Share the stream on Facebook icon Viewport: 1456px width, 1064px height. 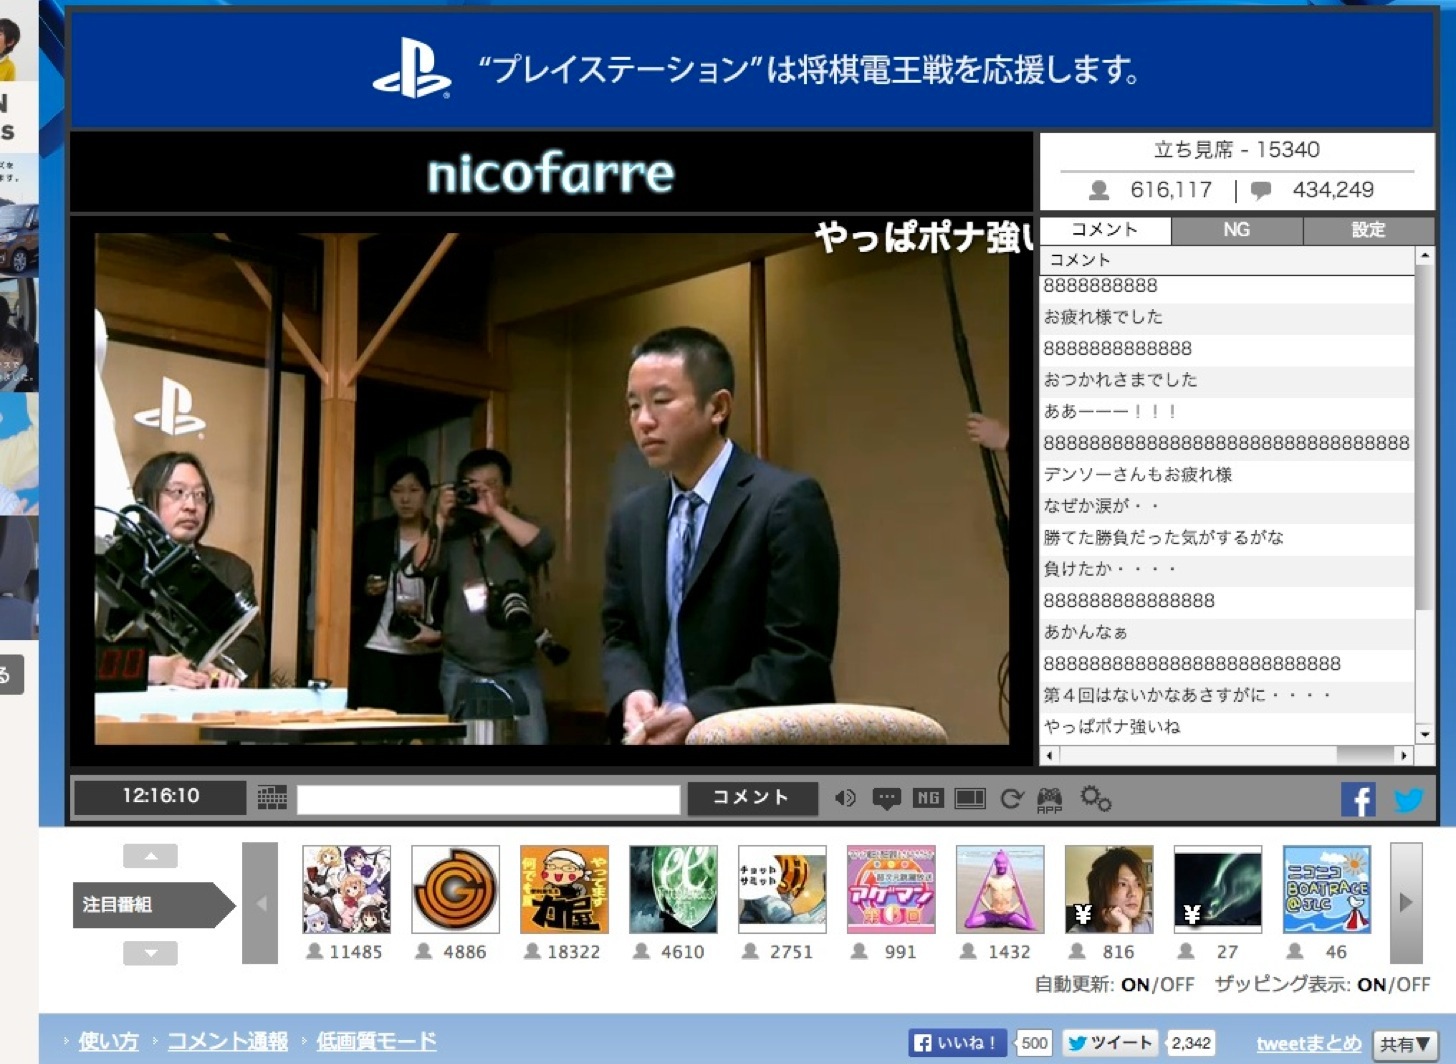click(x=1358, y=799)
